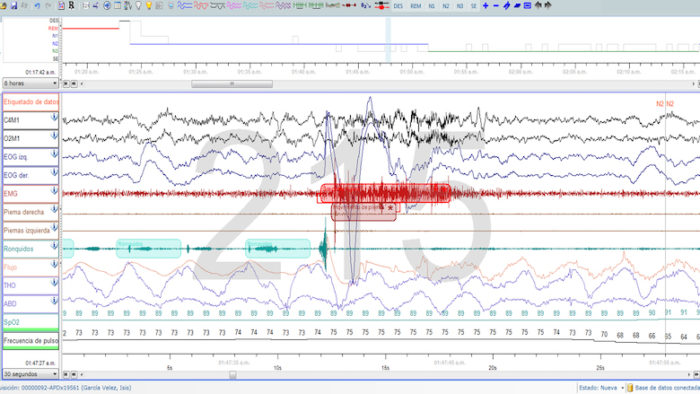Toggle the EMG channel arrow
Screen dimensions: 700x394
tap(54, 191)
